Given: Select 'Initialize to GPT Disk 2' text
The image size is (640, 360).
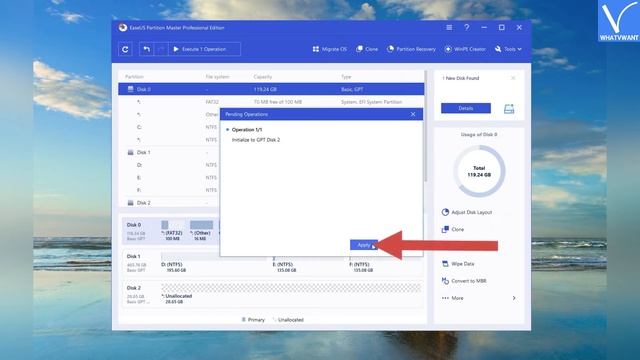Looking at the screenshot, I should (256, 140).
